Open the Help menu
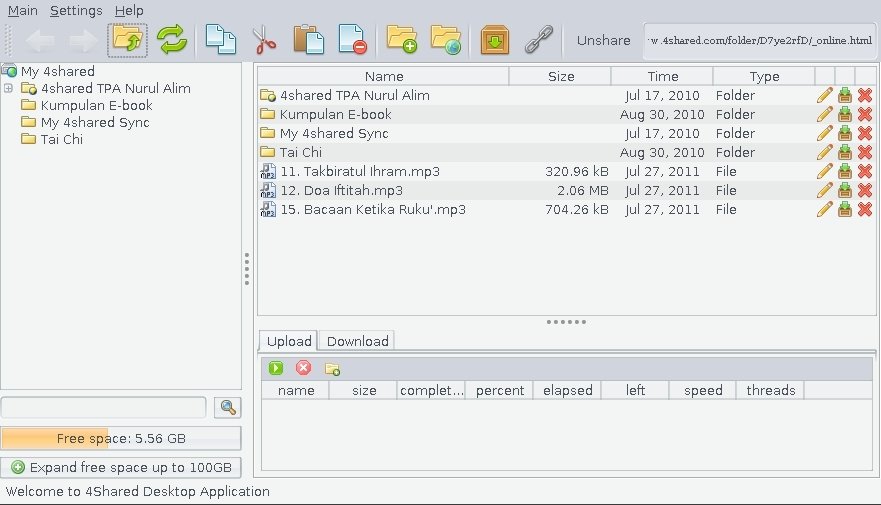This screenshot has height=505, width=881. [x=129, y=11]
